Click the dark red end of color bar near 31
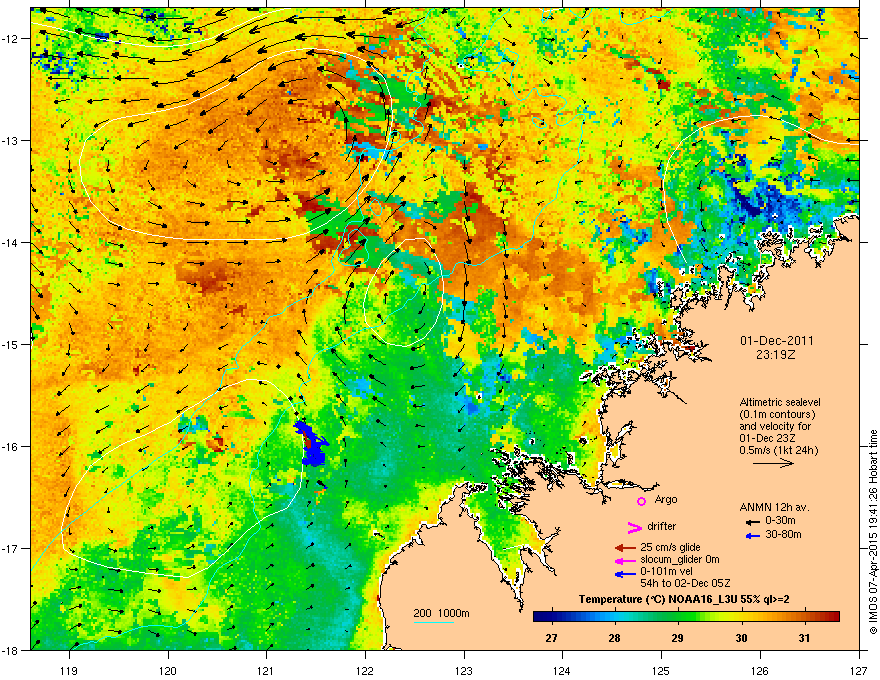The height and width of the screenshot is (680, 880). [x=832, y=616]
